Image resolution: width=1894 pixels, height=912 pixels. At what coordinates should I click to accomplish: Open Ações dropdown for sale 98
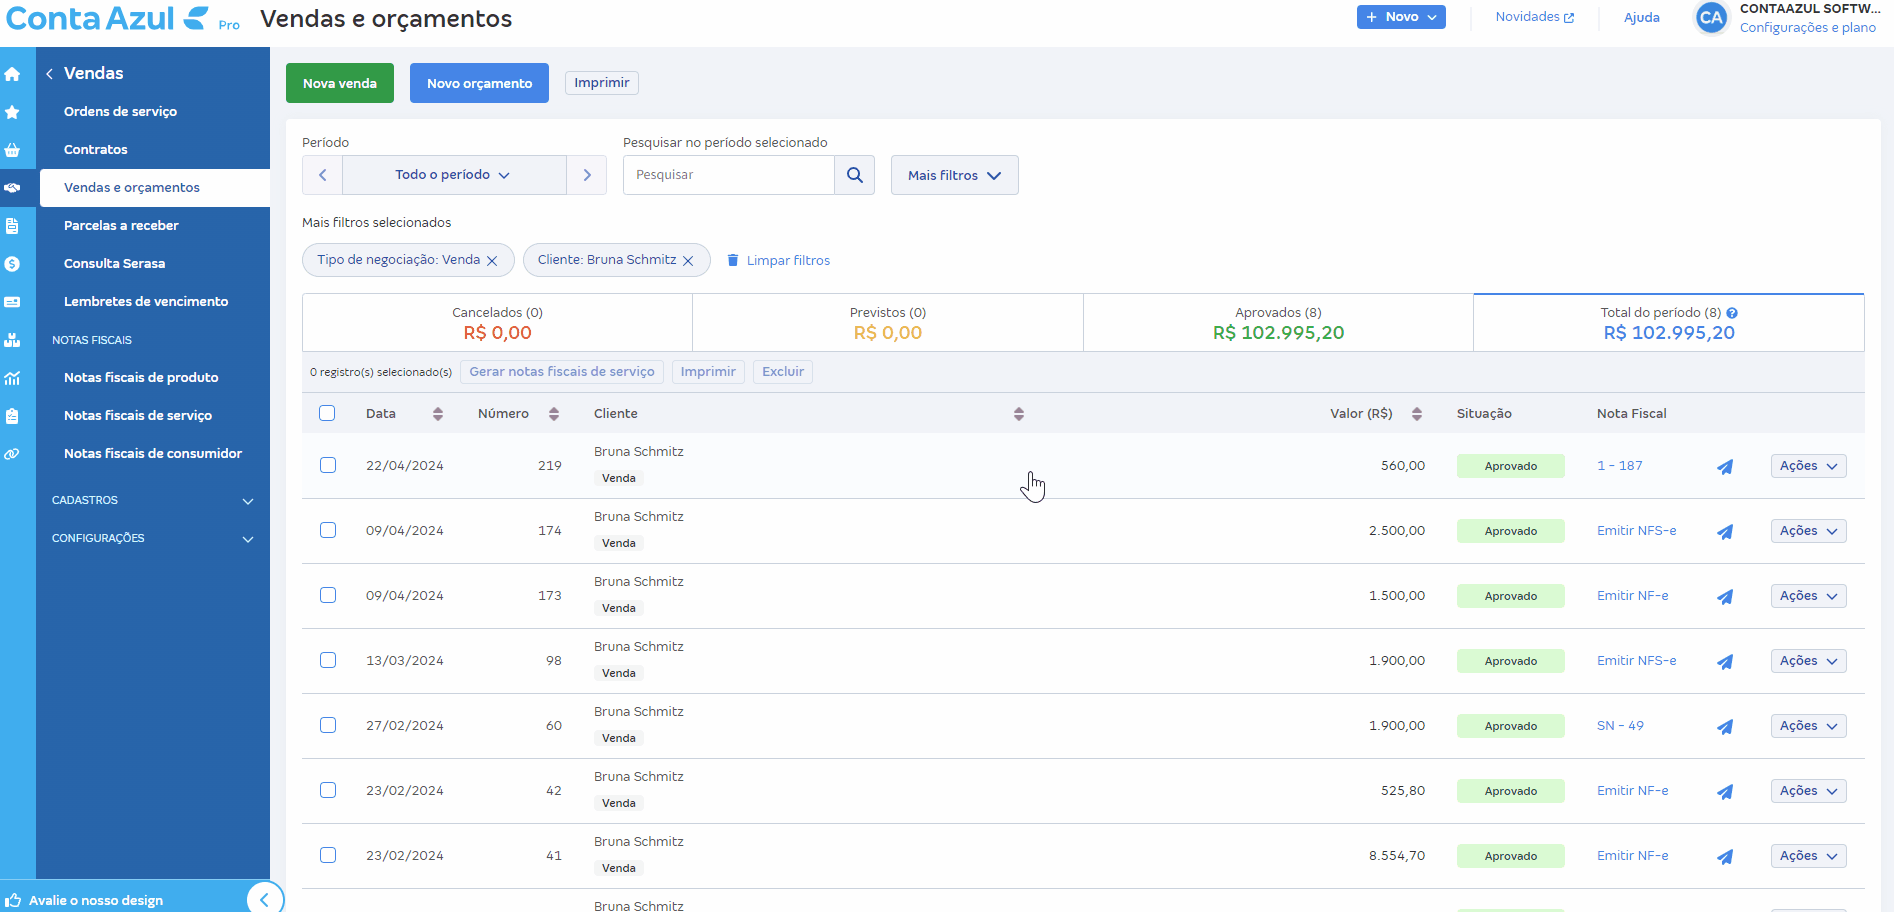tap(1808, 661)
